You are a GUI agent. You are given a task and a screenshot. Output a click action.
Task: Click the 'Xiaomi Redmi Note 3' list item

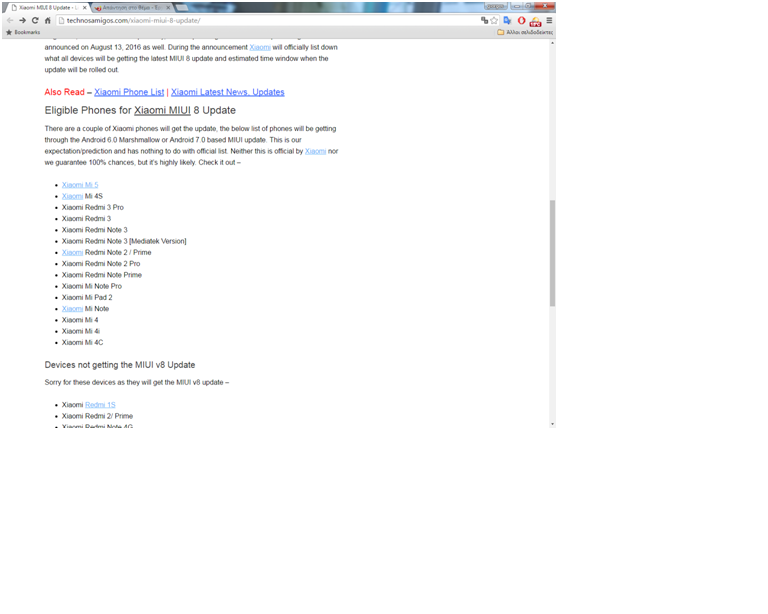click(x=95, y=230)
